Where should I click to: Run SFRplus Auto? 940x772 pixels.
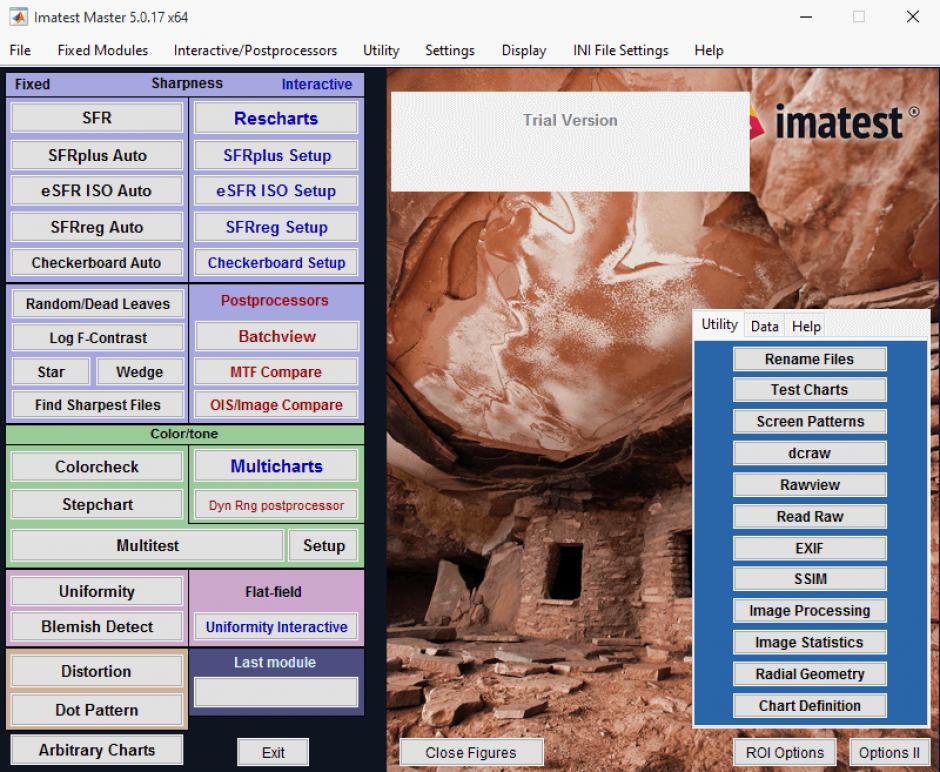pos(97,155)
